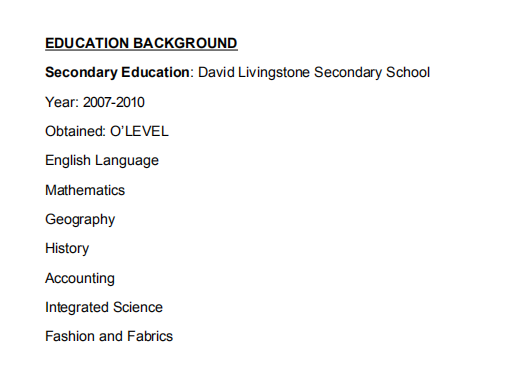
Task: Click the Integrated Science line
Action: pyautogui.click(x=104, y=307)
